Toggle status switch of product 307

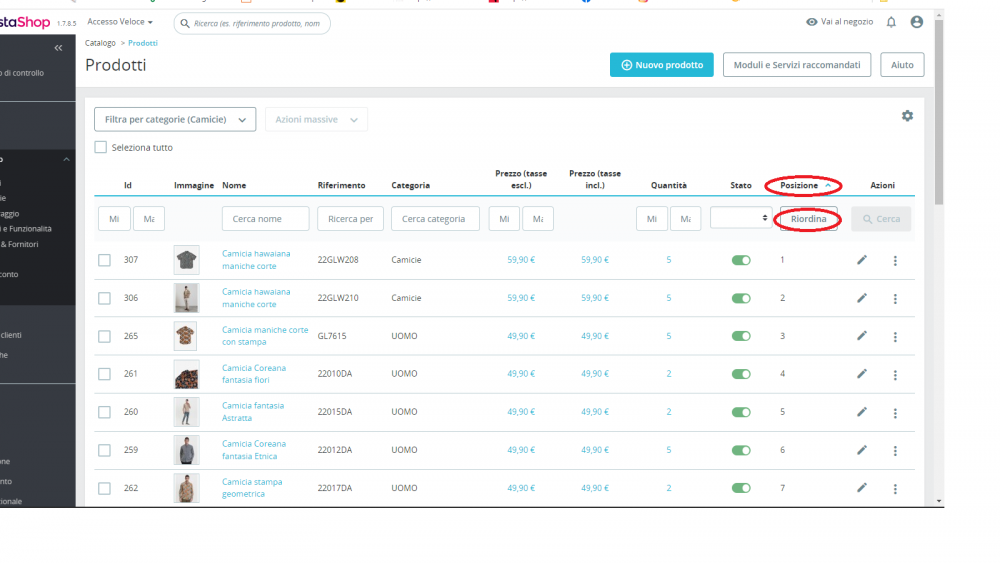coord(740,260)
